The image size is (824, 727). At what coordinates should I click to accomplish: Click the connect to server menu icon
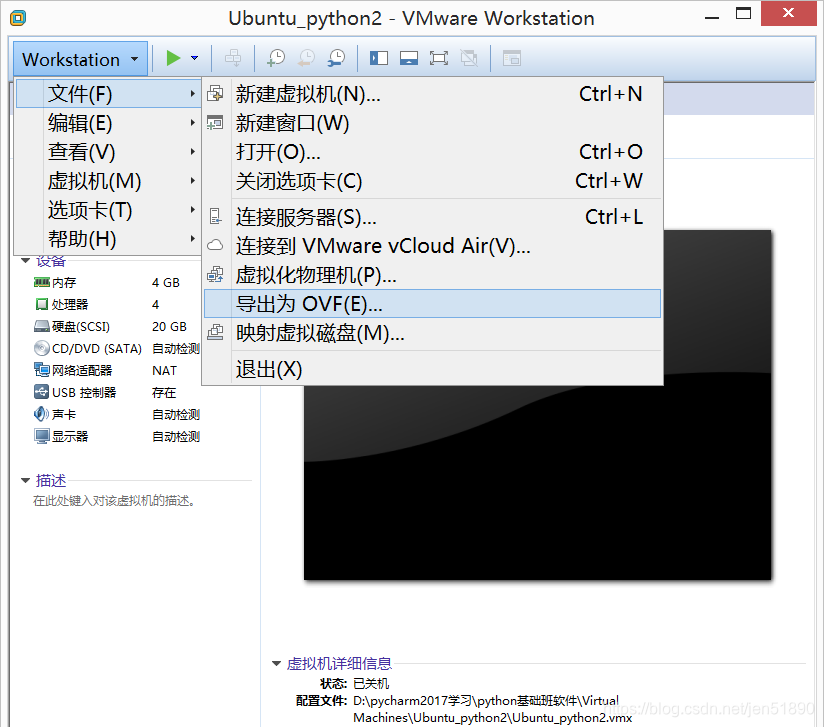[215, 216]
